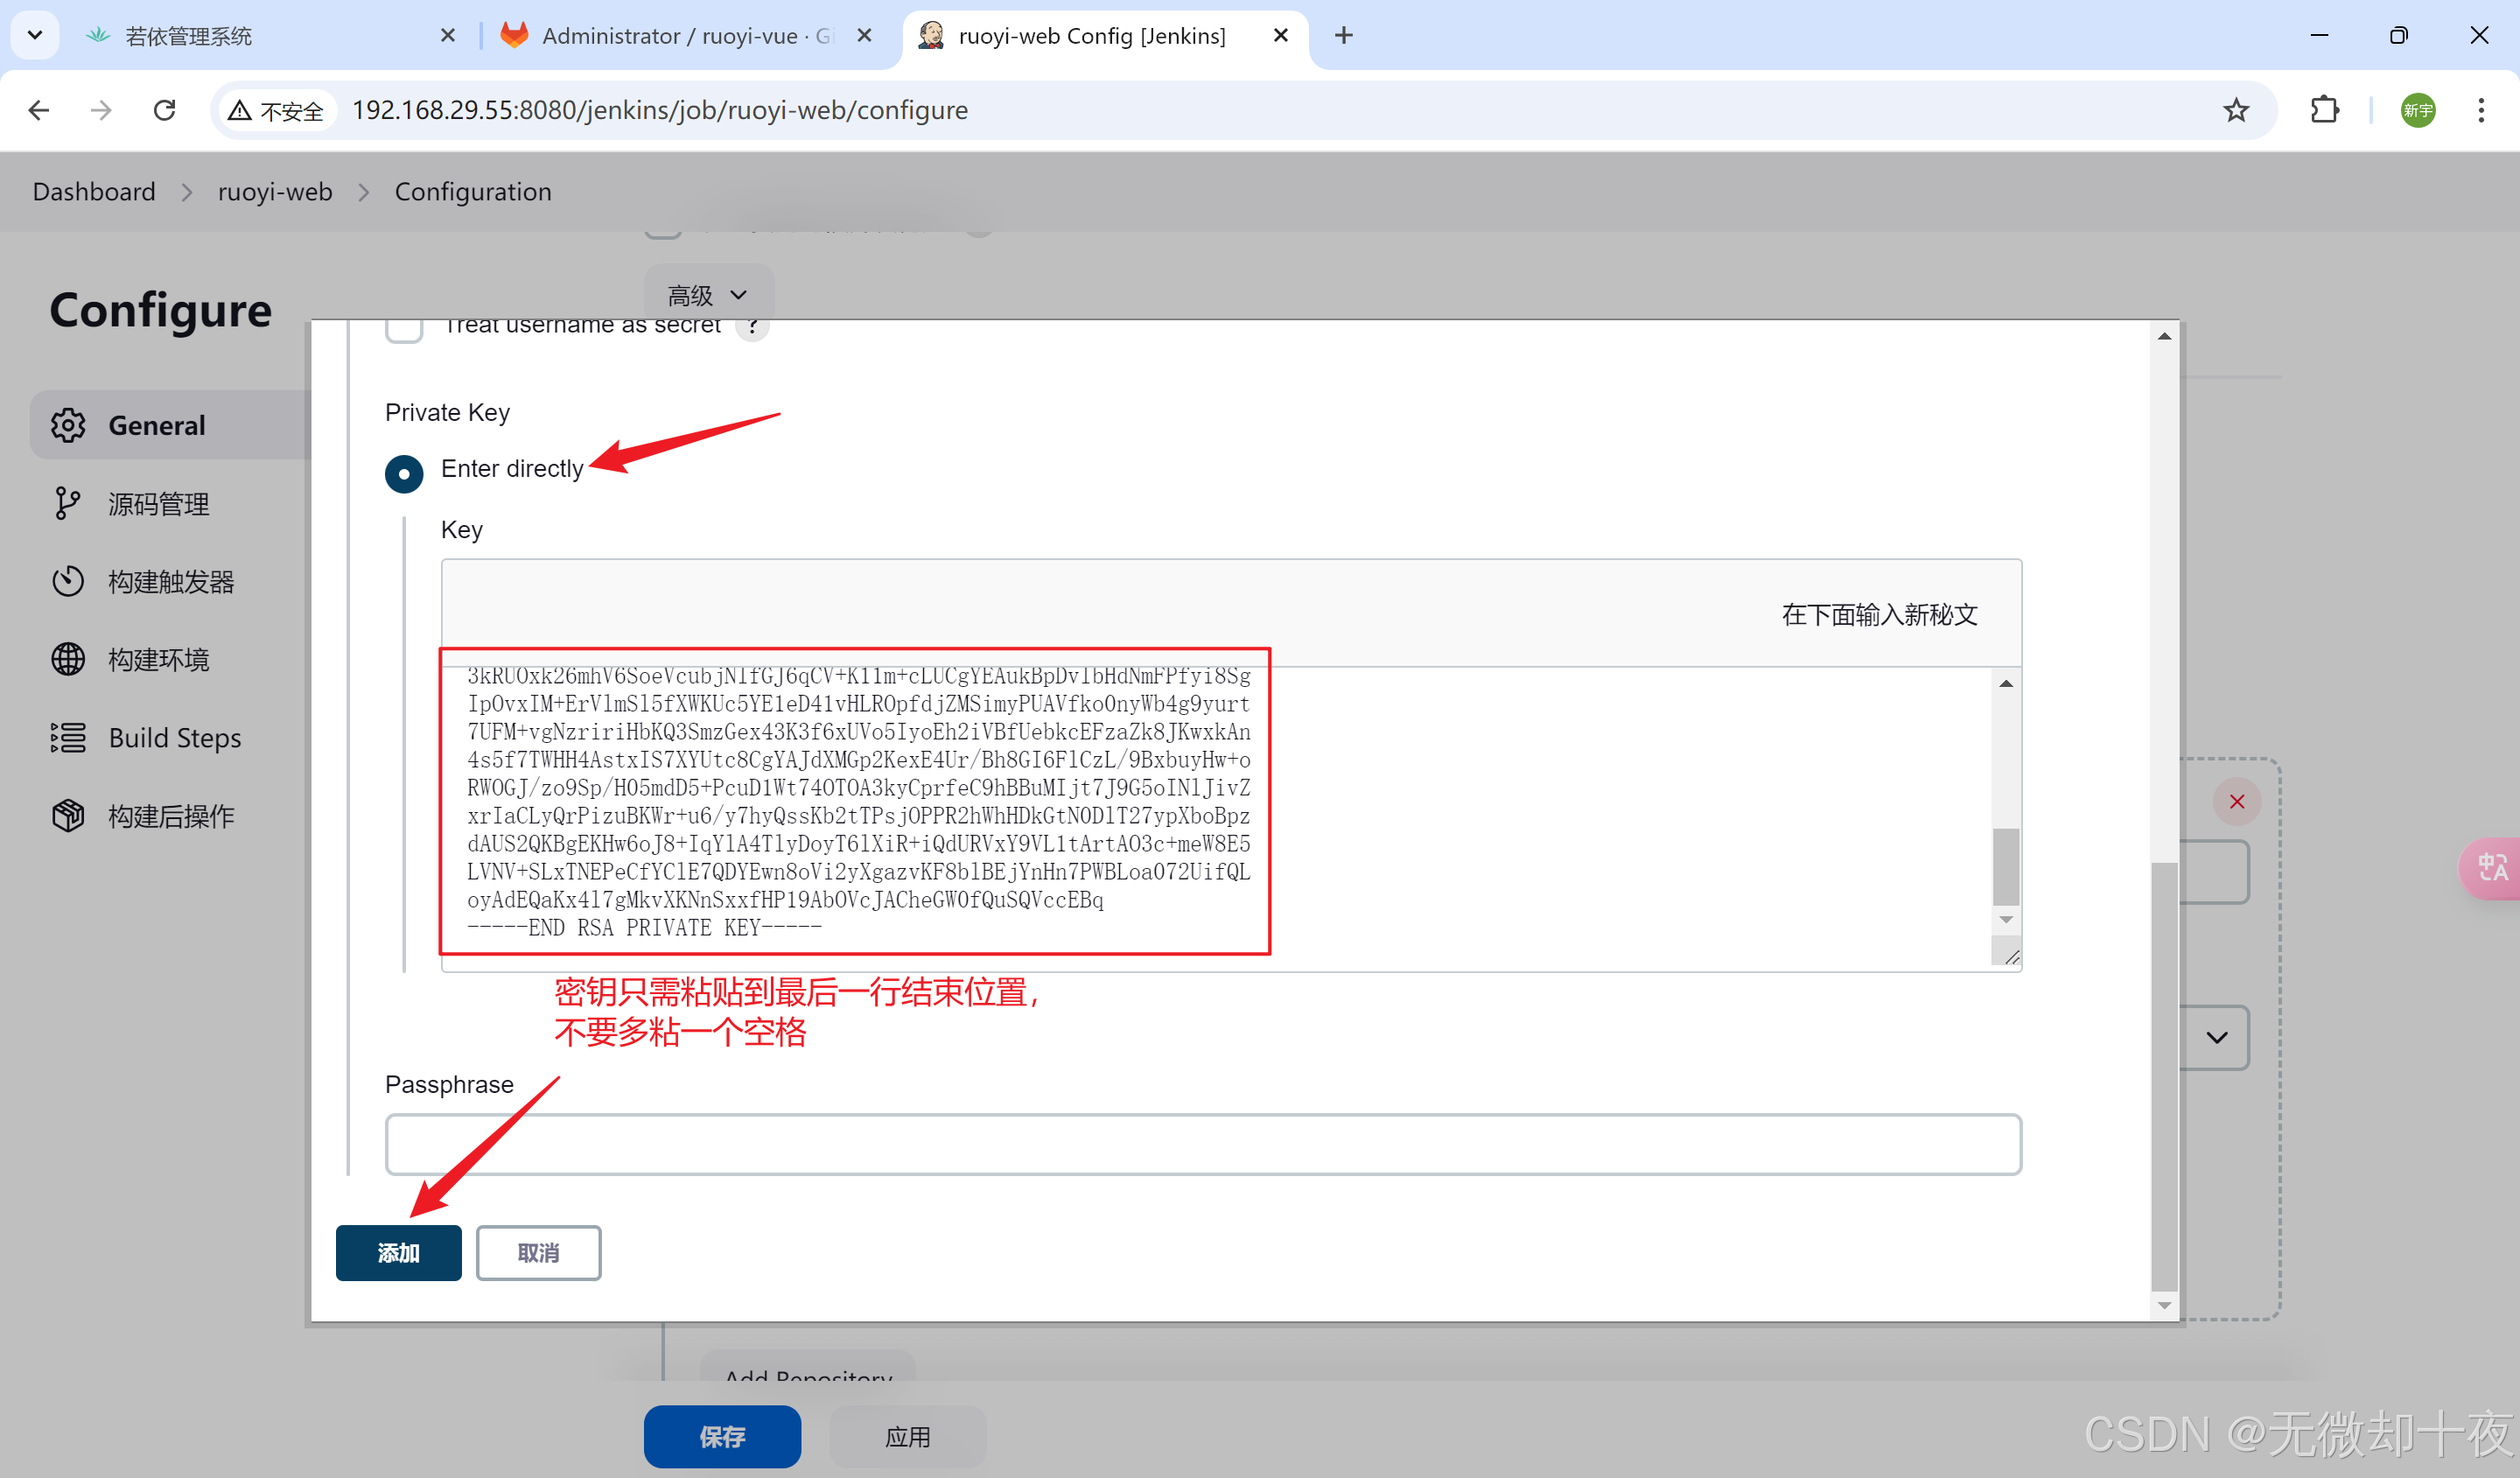Open the dropdown chevron right of dialog
This screenshot has height=1478, width=2520.
coord(2216,1037)
